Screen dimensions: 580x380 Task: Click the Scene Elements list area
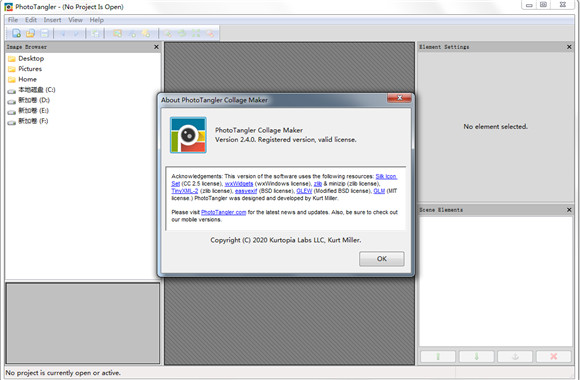click(x=496, y=282)
